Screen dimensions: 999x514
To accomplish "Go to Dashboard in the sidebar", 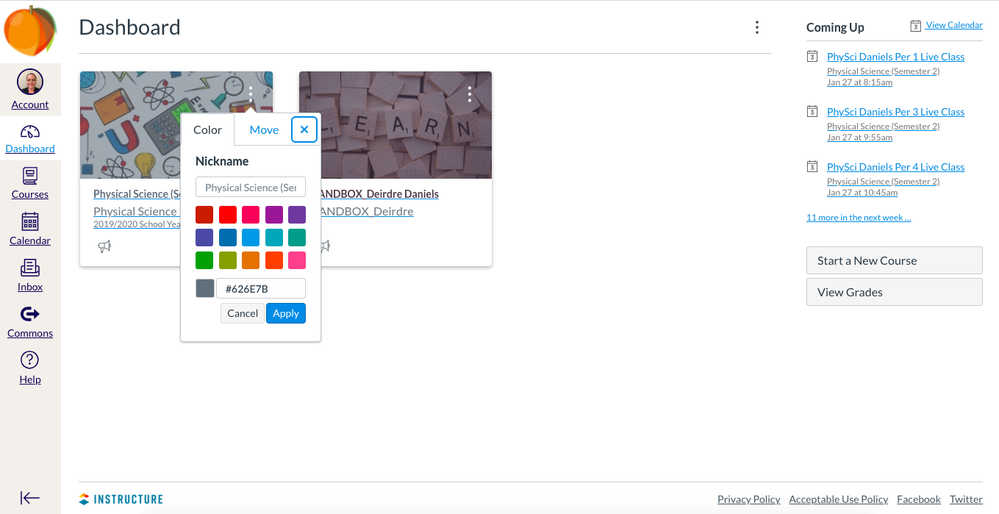I will pos(30,139).
